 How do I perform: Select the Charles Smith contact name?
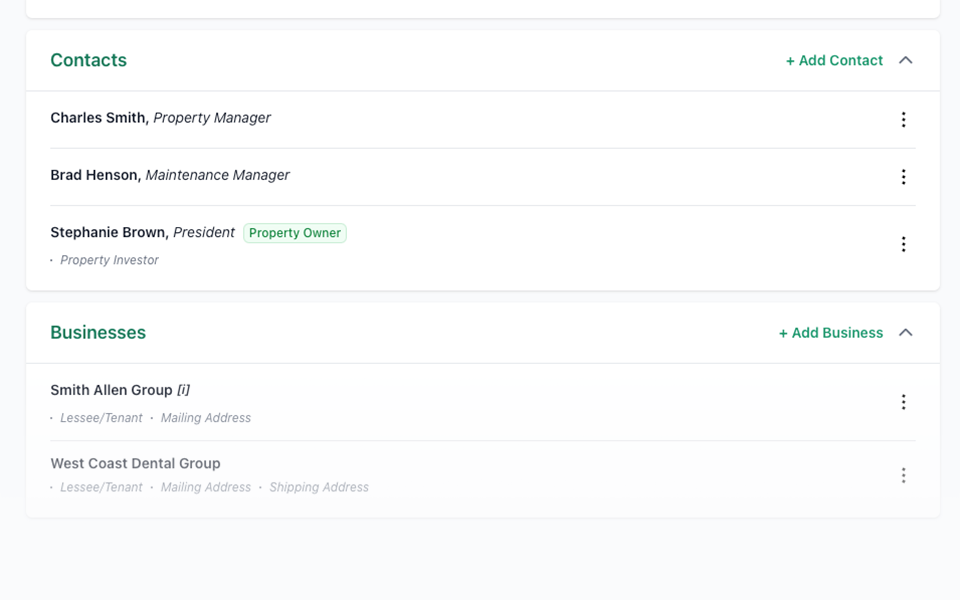tap(99, 118)
